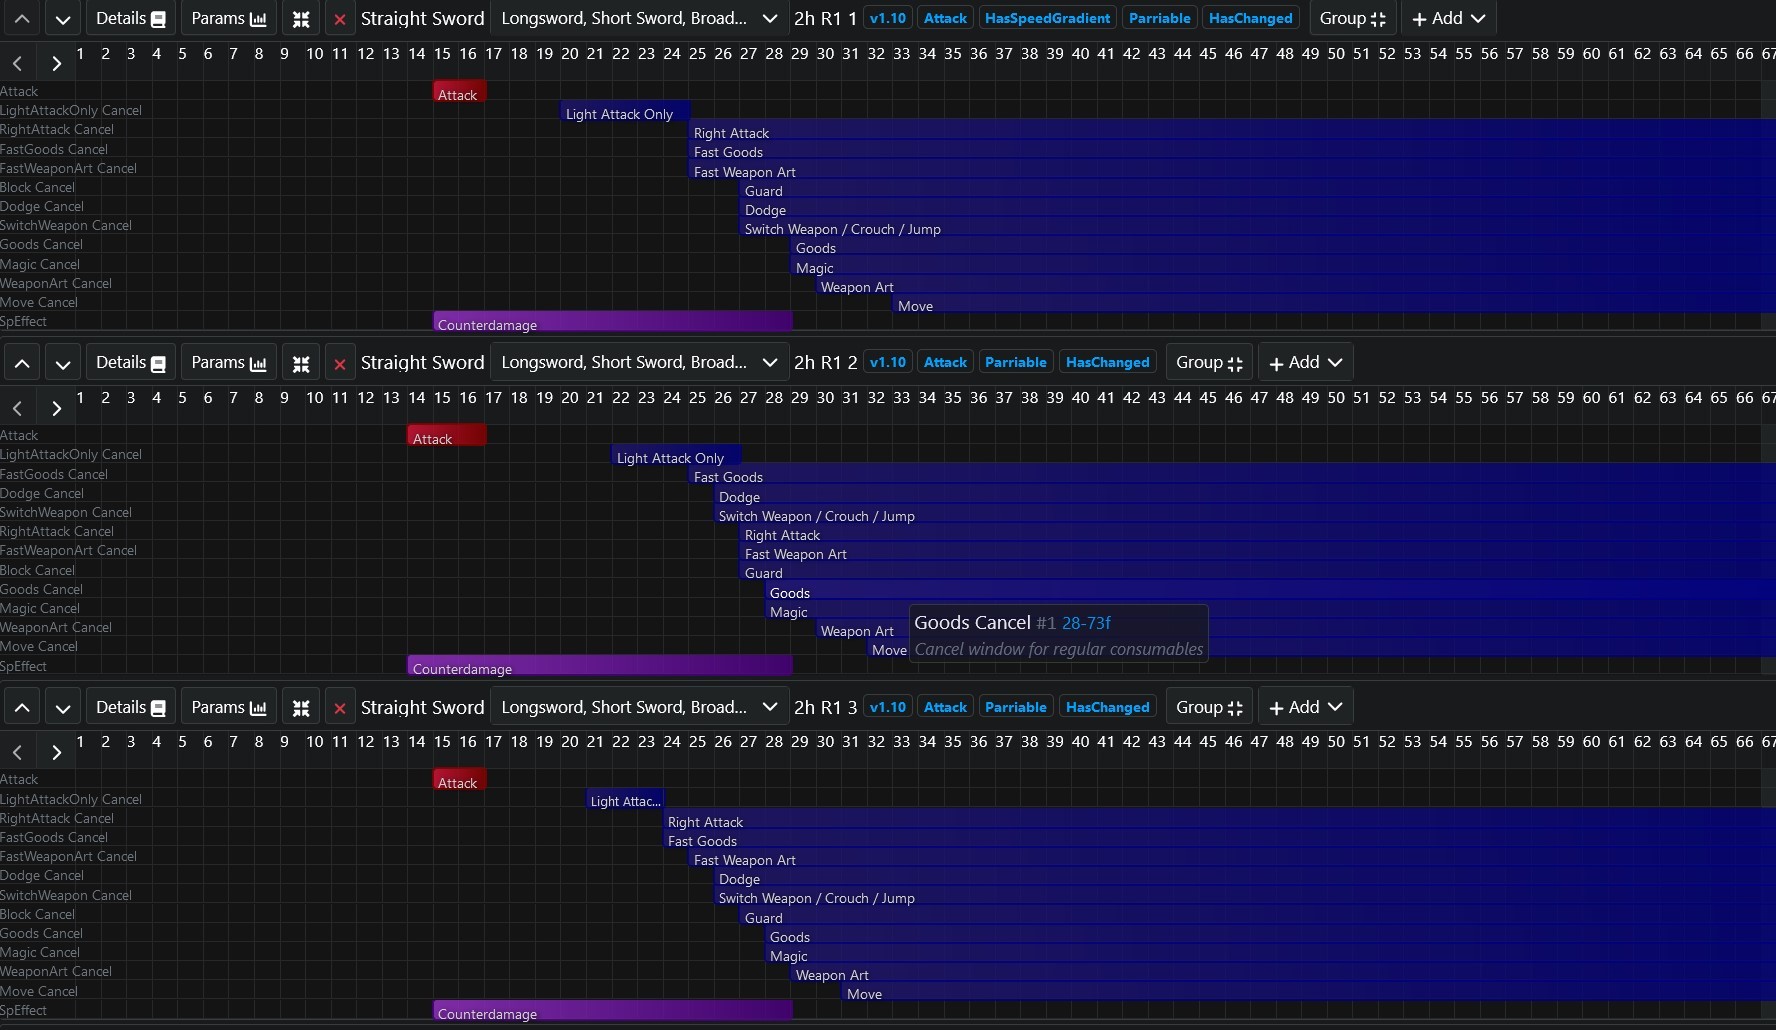Viewport: 1776px width, 1030px height.
Task: Collapse the 2h R1 1 panel view
Action: 300,19
